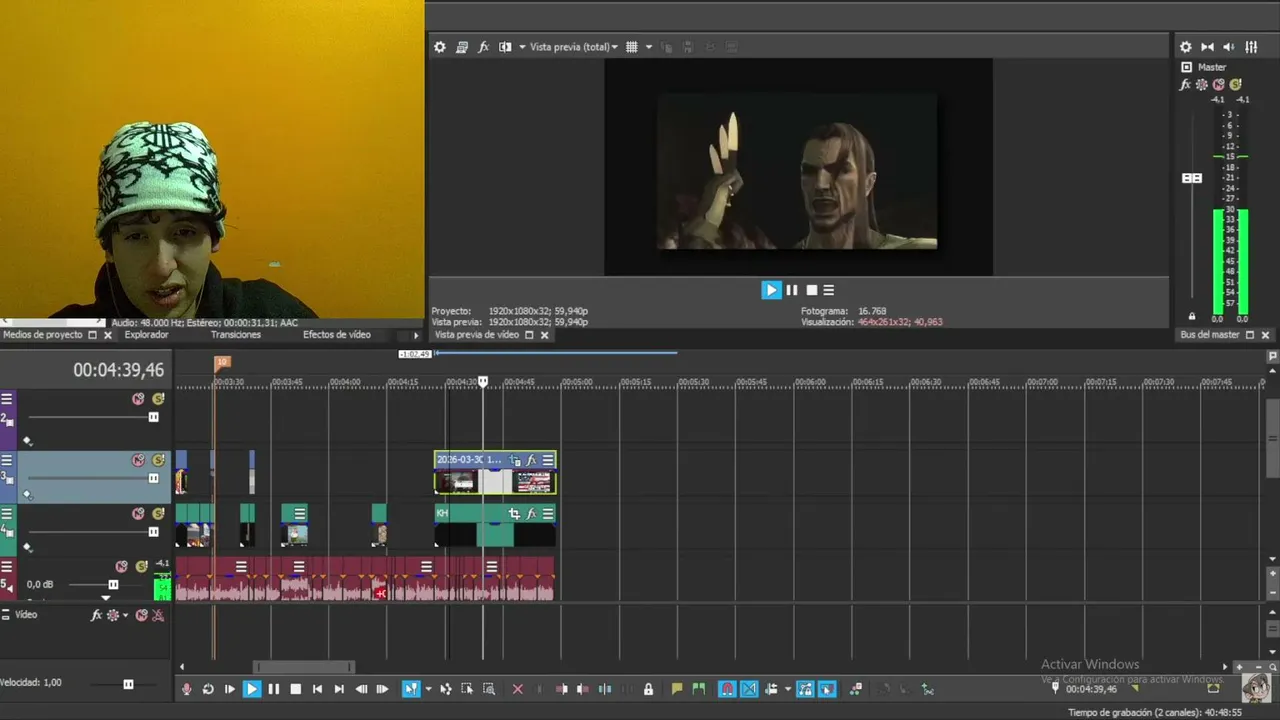1280x720 pixels.
Task: Open mixer faders icon on Master bus
Action: (x=1251, y=47)
